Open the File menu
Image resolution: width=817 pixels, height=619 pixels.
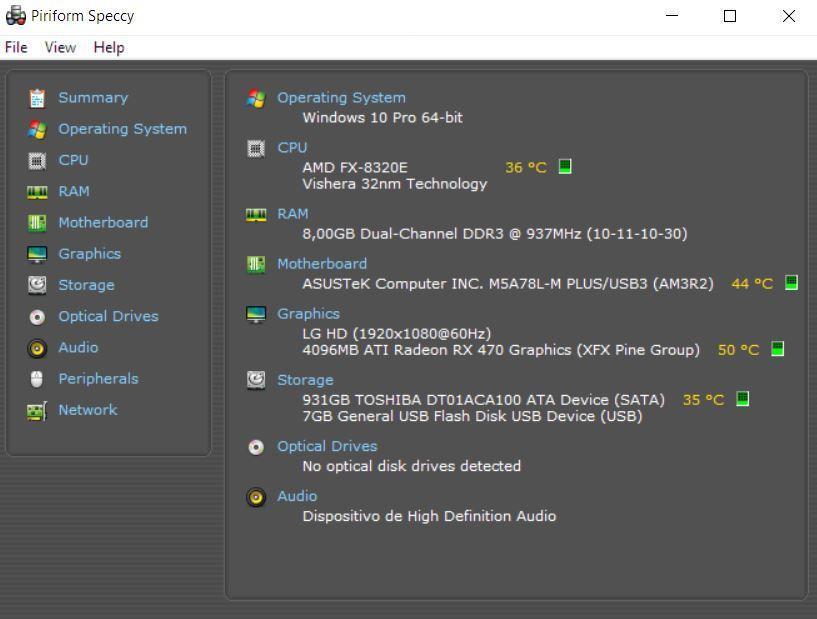click(16, 47)
